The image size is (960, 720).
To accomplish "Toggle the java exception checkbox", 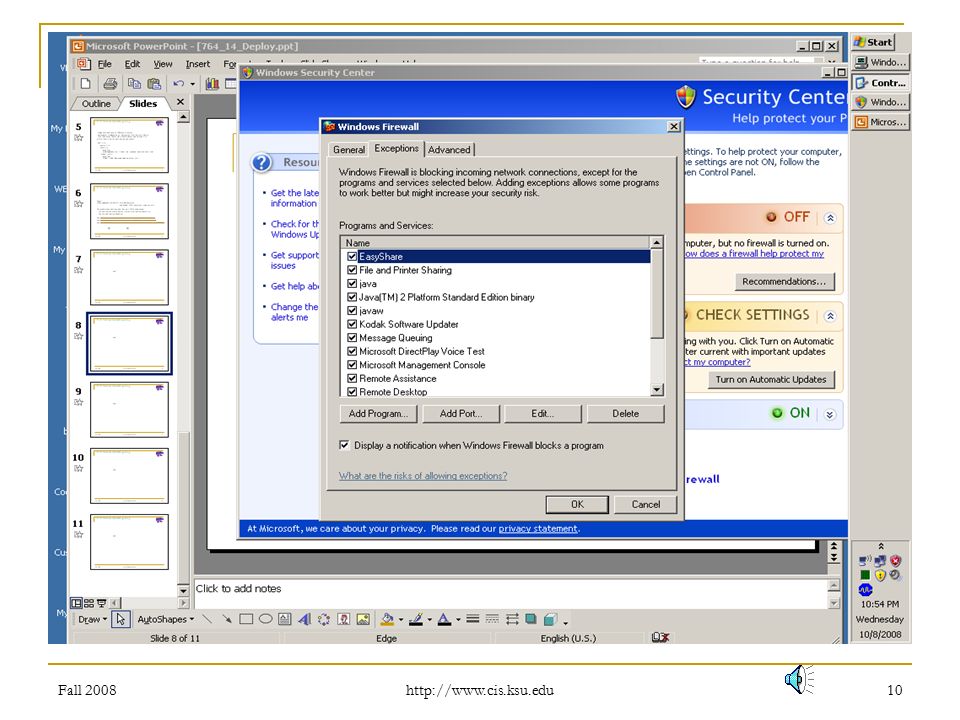I will pos(352,283).
